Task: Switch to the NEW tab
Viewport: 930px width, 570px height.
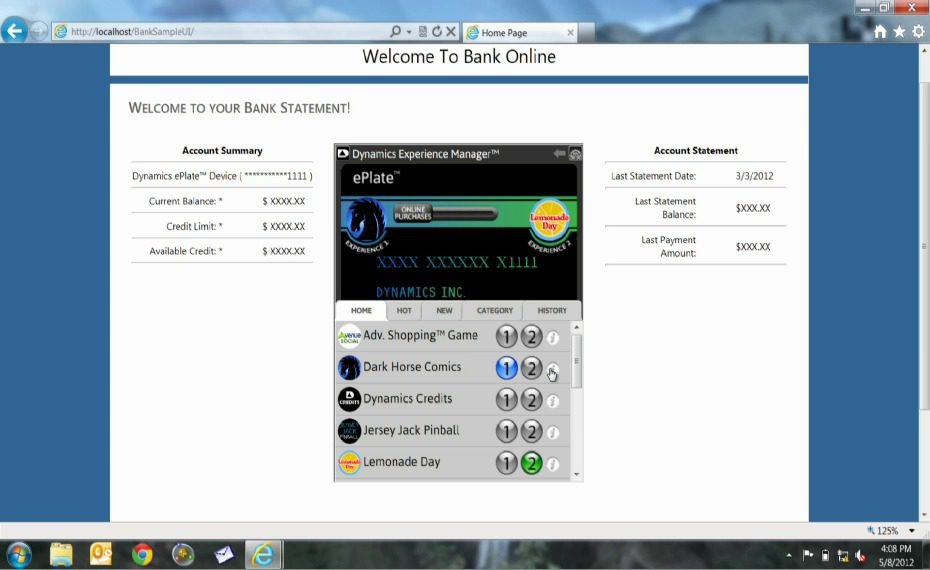Action: click(x=444, y=310)
